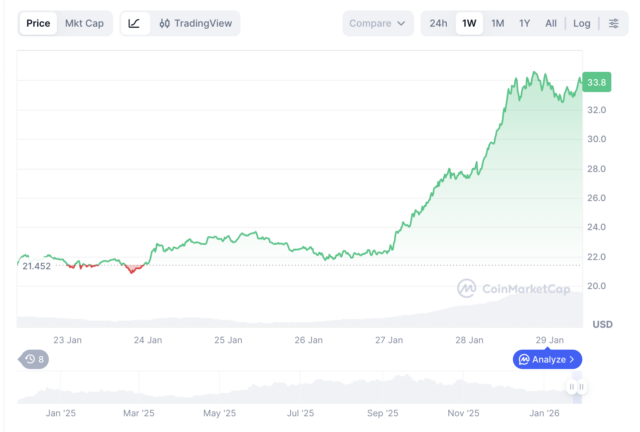Viewport: 640px width, 432px height.
Task: Click the 21.452 opening price label
Action: [36, 266]
